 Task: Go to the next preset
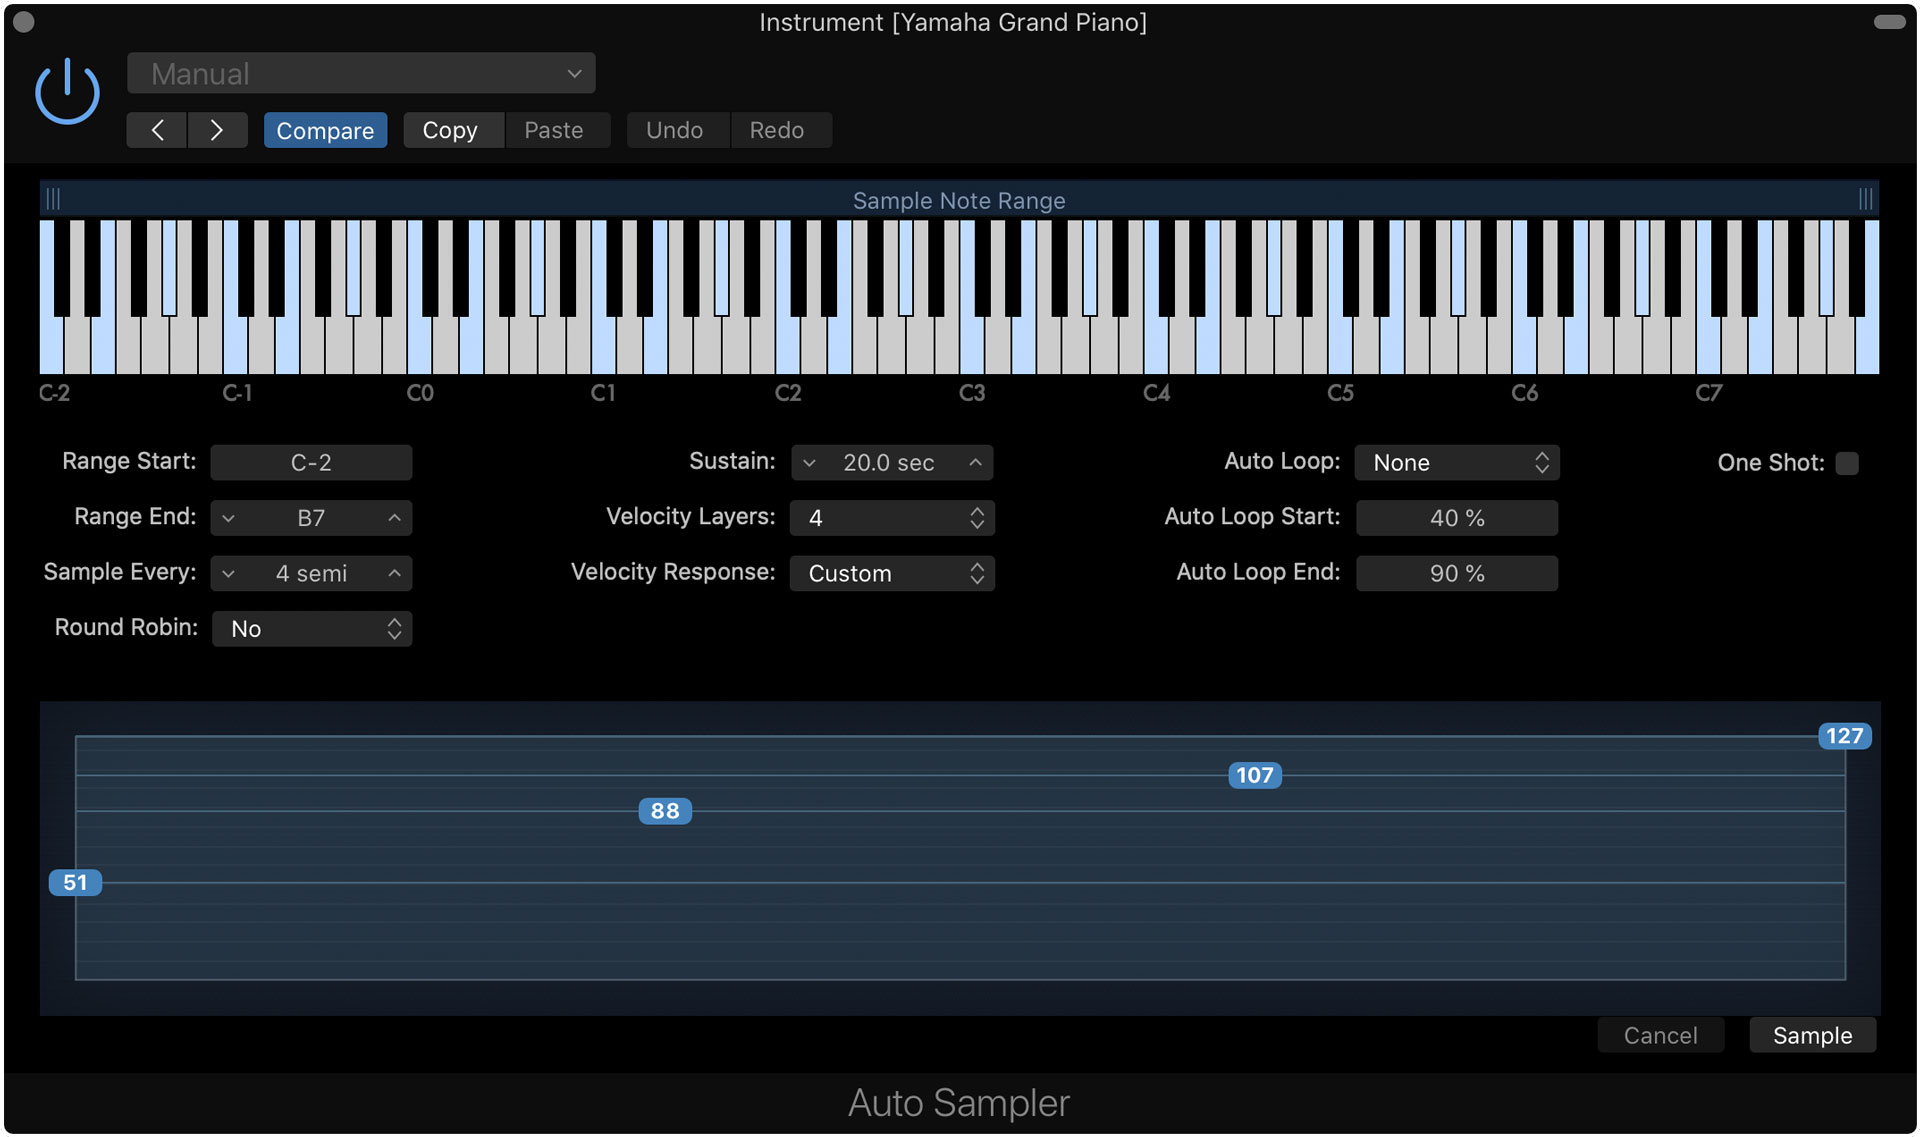(217, 130)
